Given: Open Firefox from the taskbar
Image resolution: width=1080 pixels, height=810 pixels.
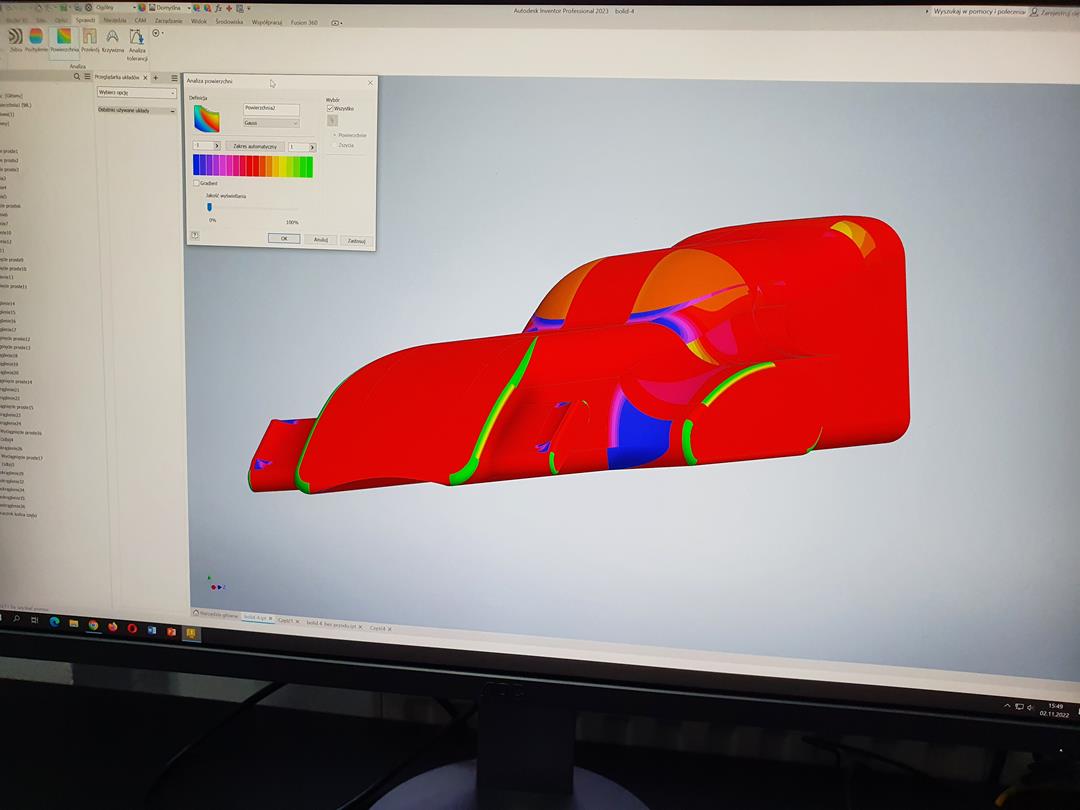Looking at the screenshot, I should point(112,627).
